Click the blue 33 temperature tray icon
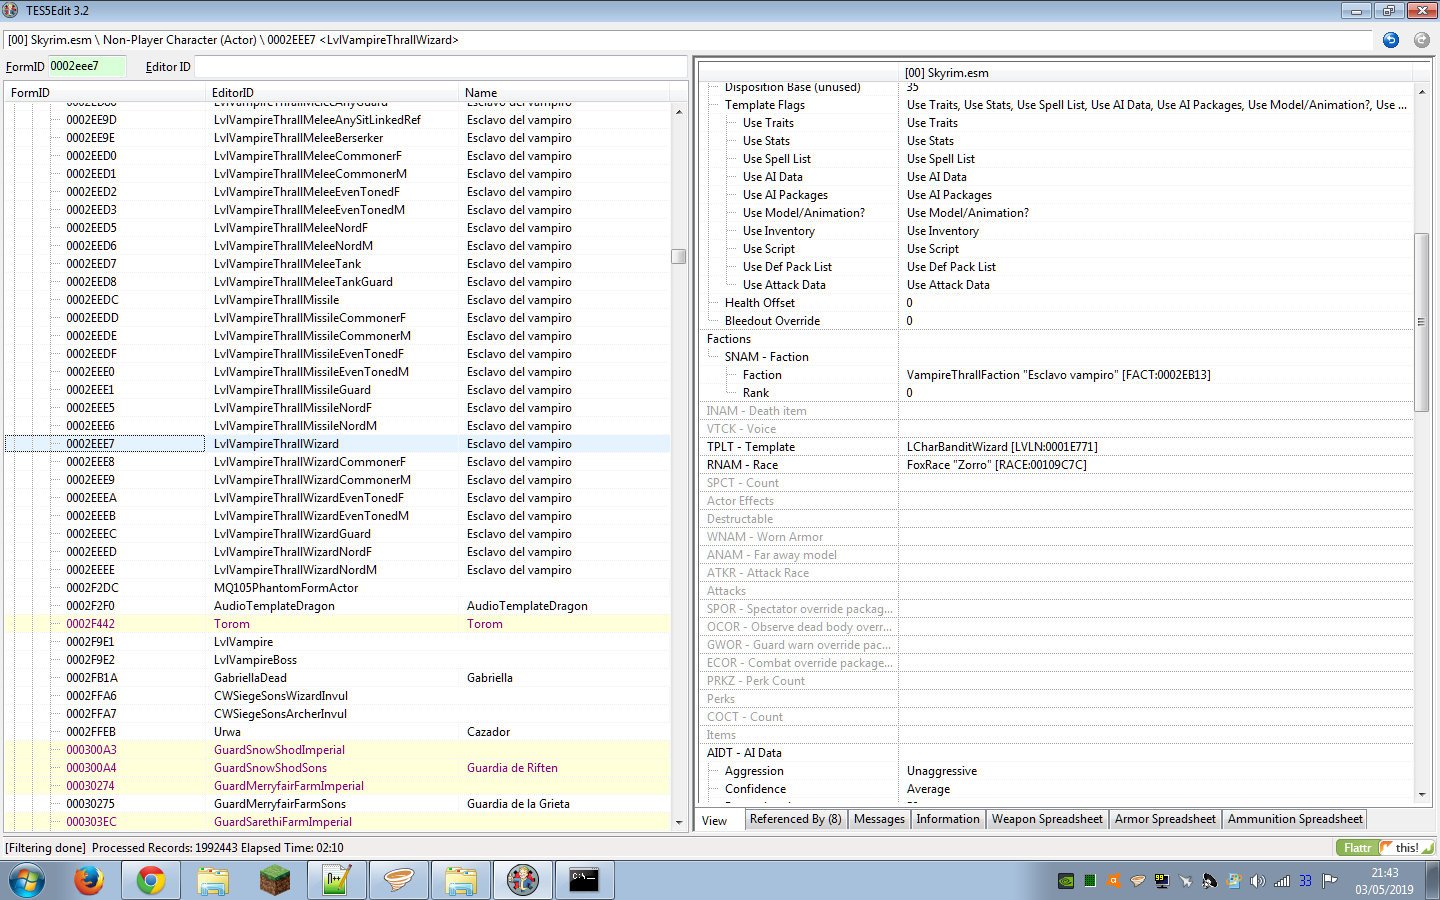 click(1306, 881)
